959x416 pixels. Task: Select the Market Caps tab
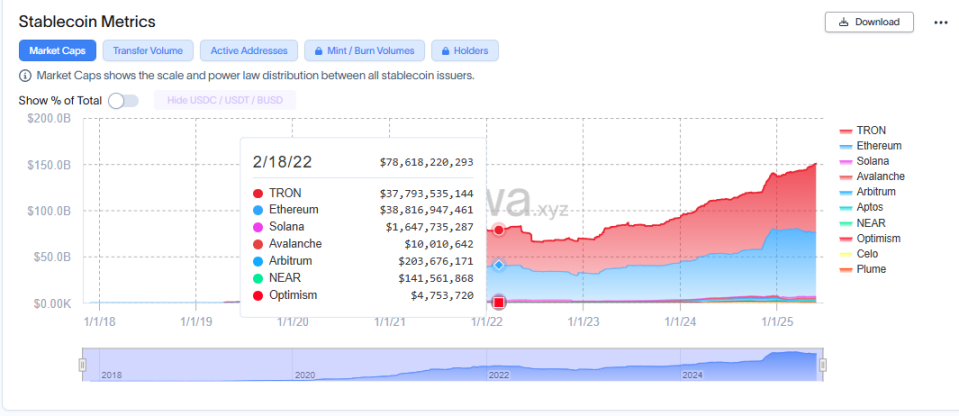click(x=57, y=50)
